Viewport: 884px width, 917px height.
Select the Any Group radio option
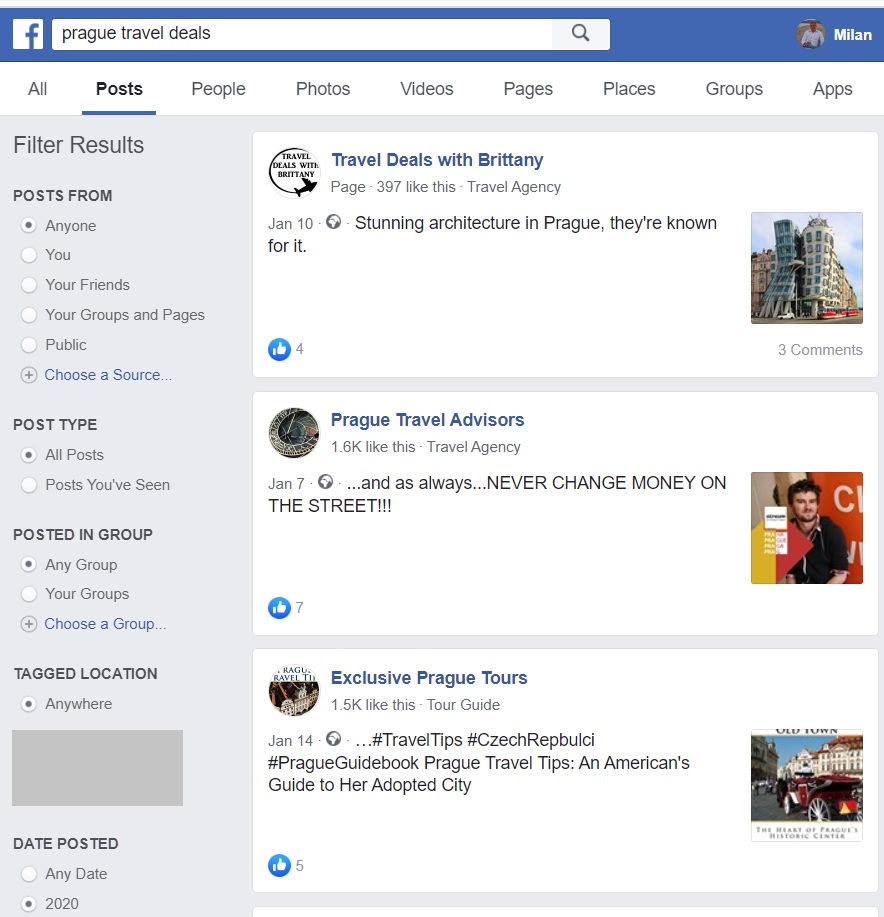point(29,564)
